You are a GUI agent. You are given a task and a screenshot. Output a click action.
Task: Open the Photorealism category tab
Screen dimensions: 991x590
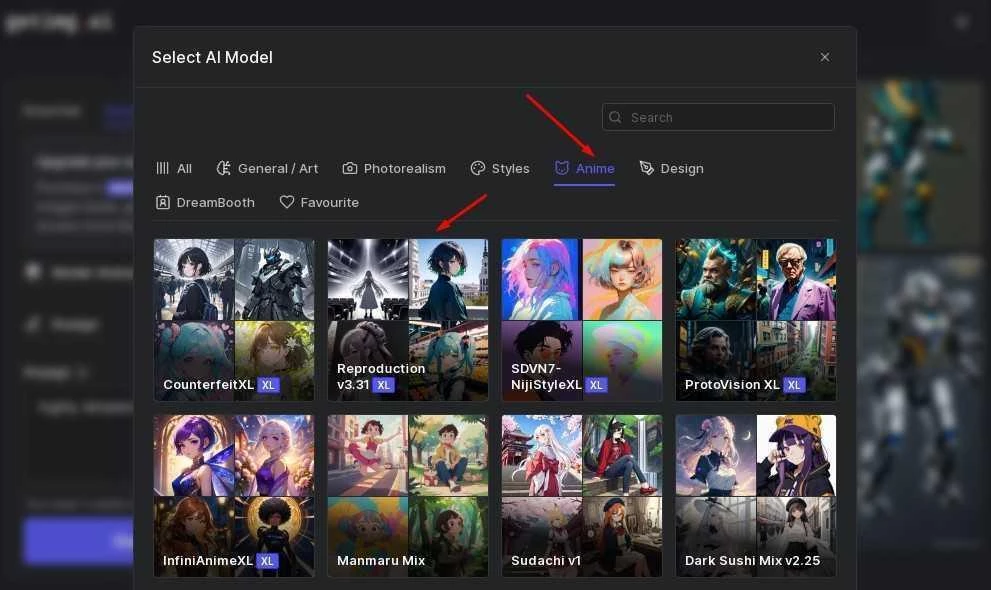coord(394,169)
